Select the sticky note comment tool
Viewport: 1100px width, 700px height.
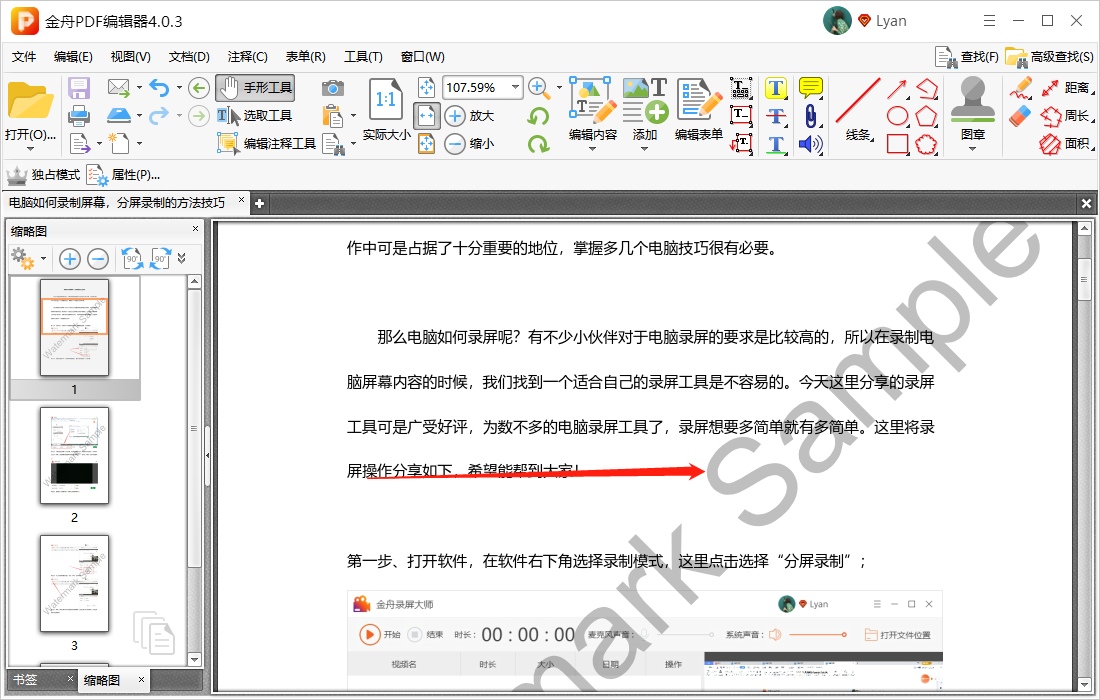[810, 88]
